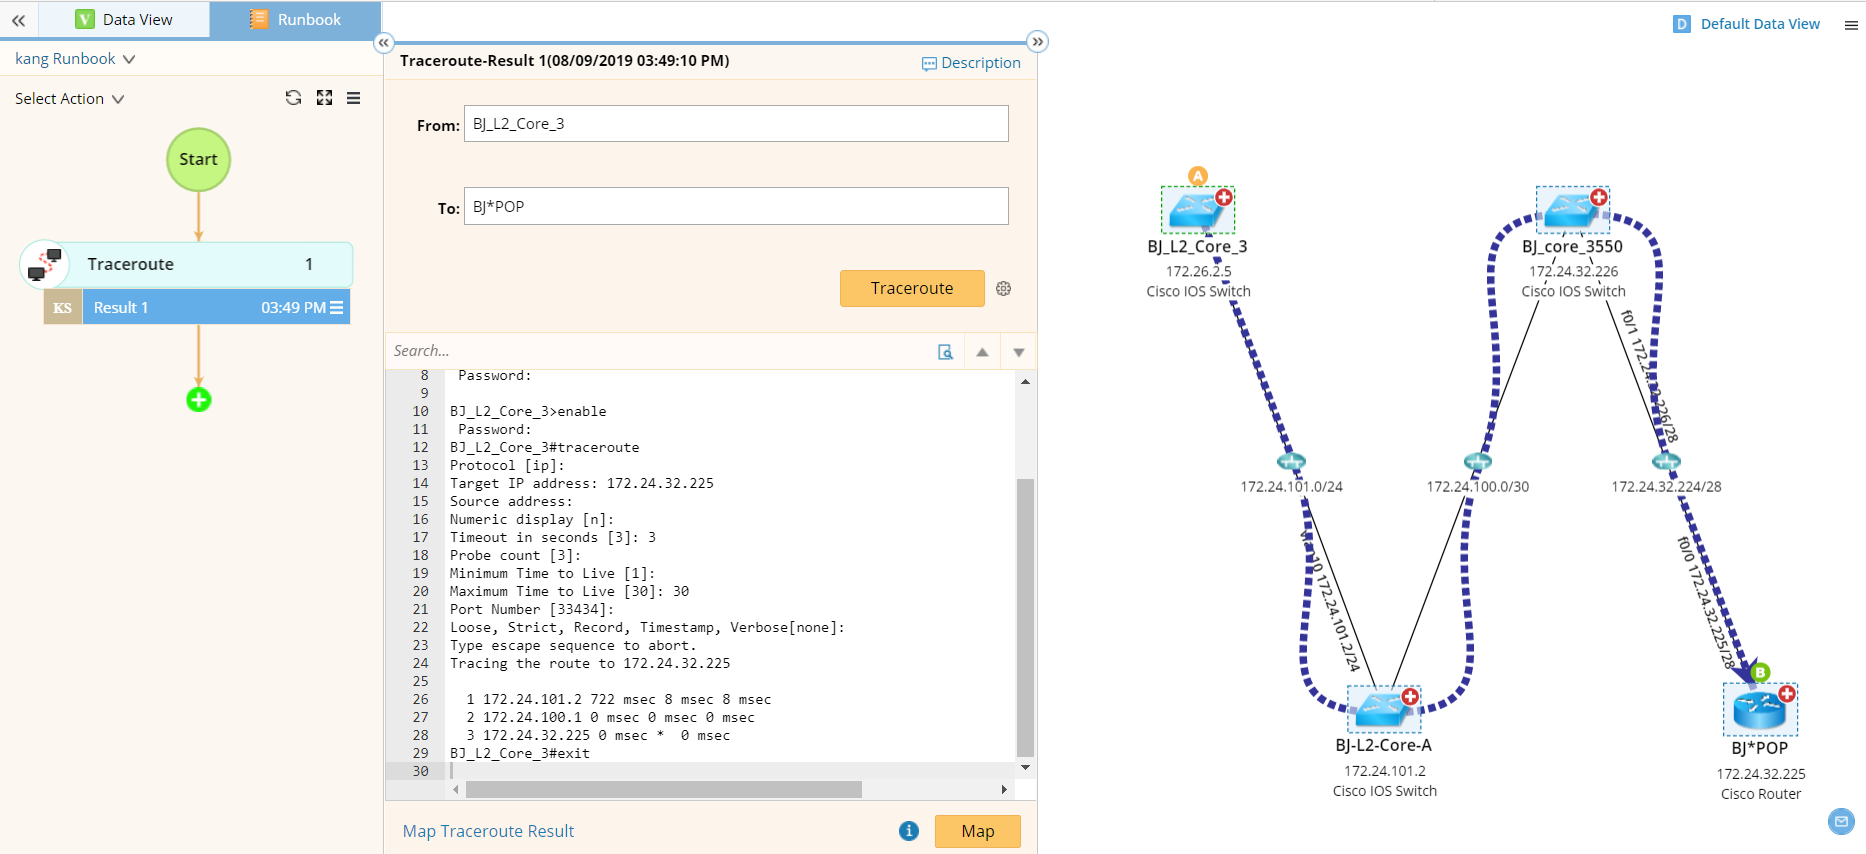1866x854 pixels.
Task: Switch to the Data View tab
Action: tap(125, 20)
